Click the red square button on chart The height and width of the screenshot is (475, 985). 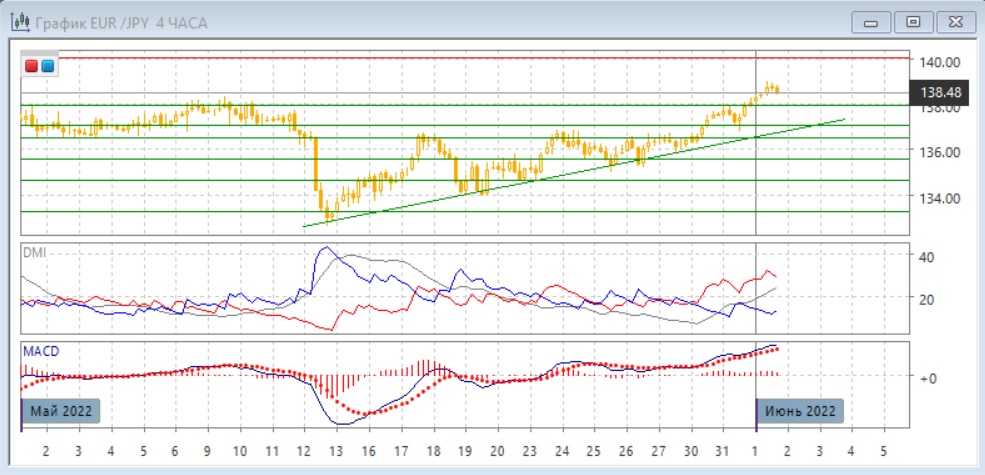tap(32, 67)
